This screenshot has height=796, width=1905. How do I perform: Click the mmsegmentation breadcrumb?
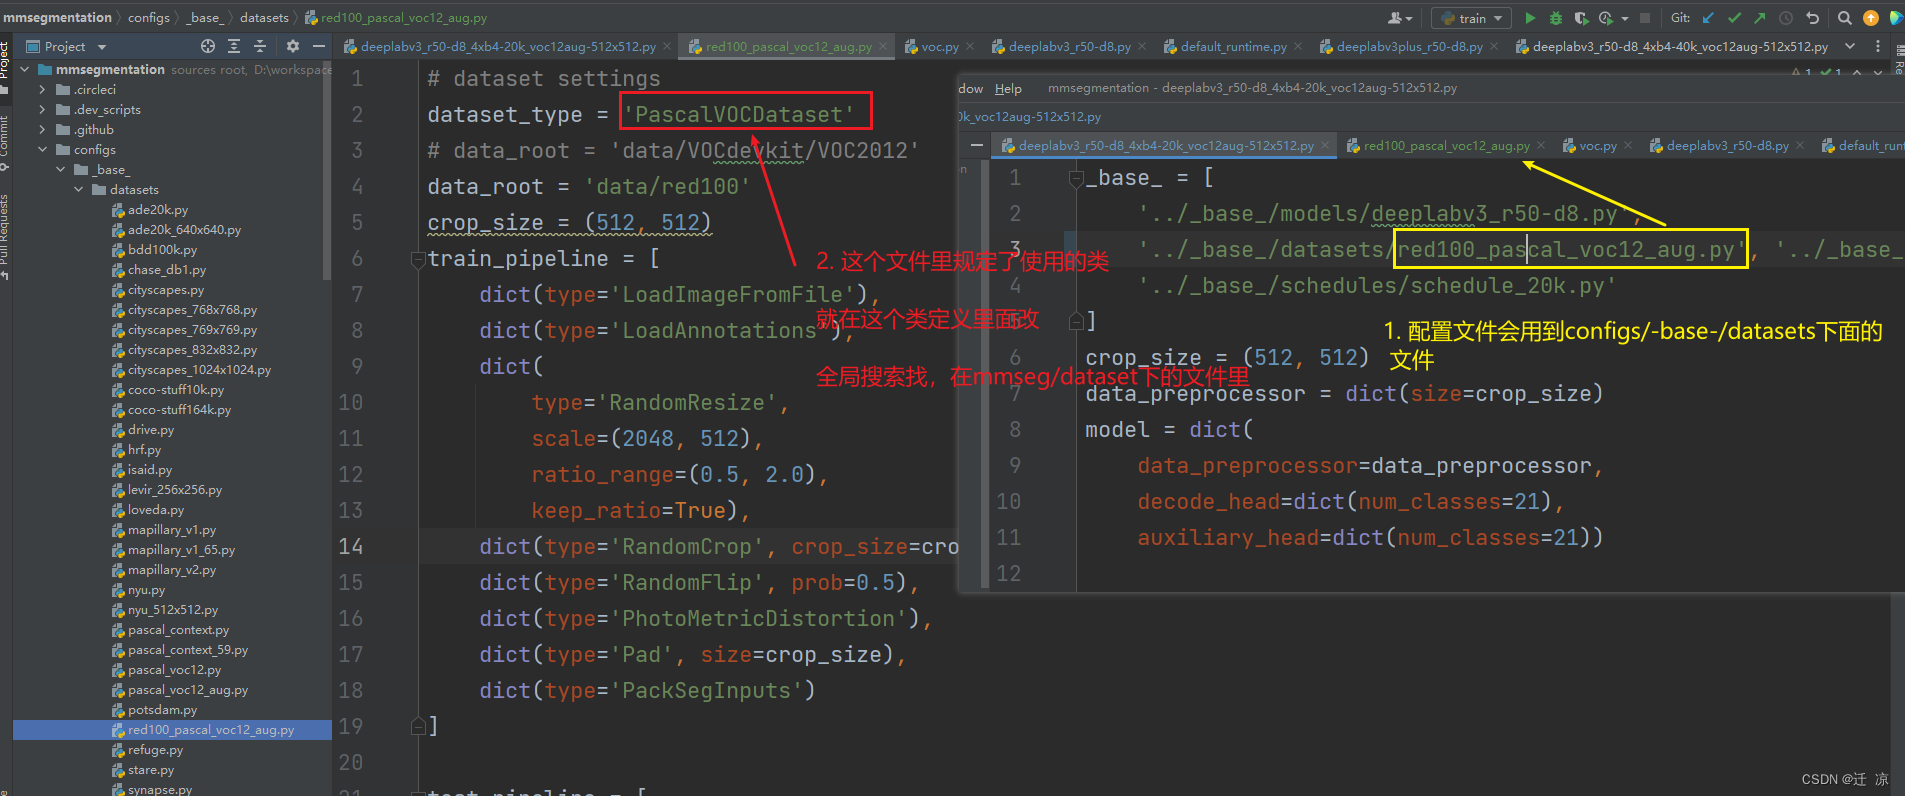(x=57, y=17)
